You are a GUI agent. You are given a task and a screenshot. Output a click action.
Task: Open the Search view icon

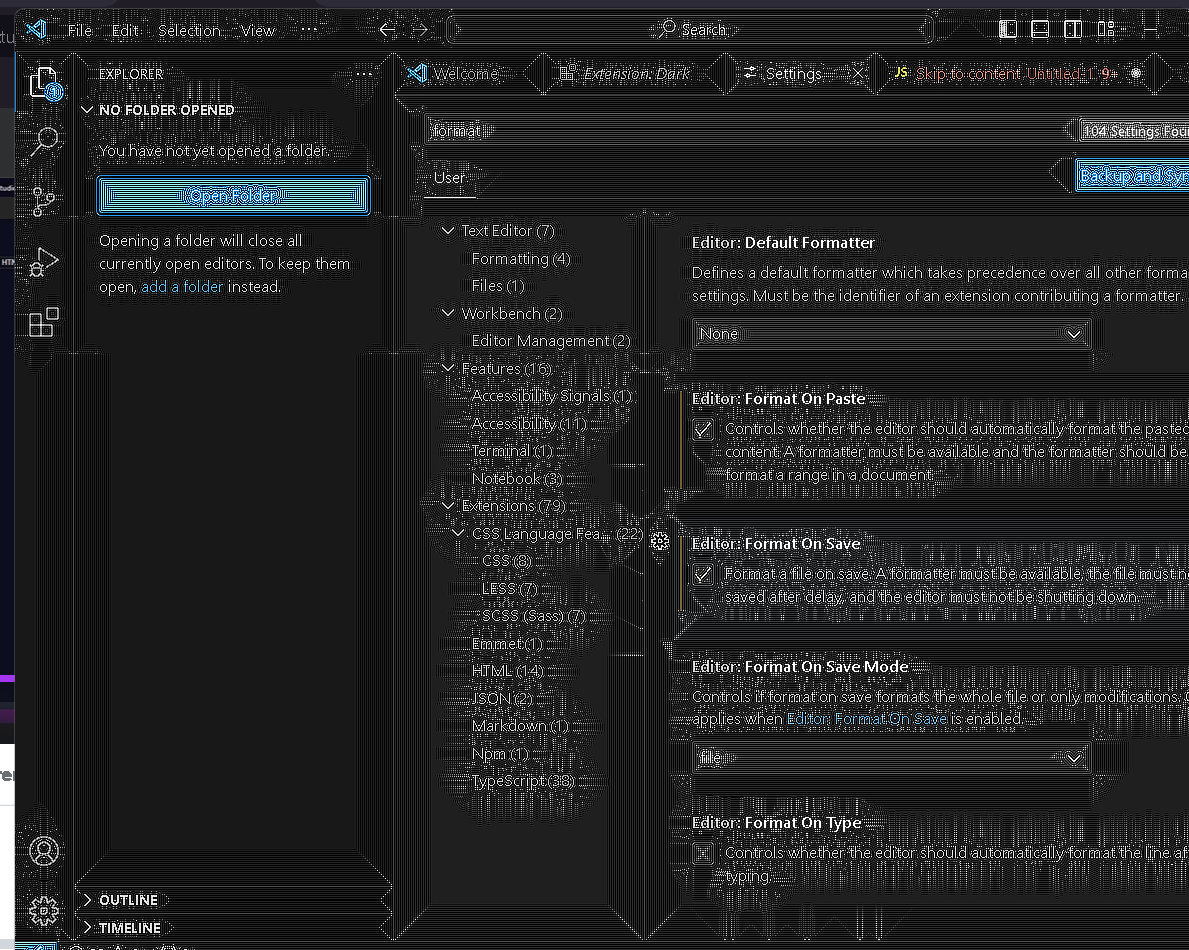[44, 142]
